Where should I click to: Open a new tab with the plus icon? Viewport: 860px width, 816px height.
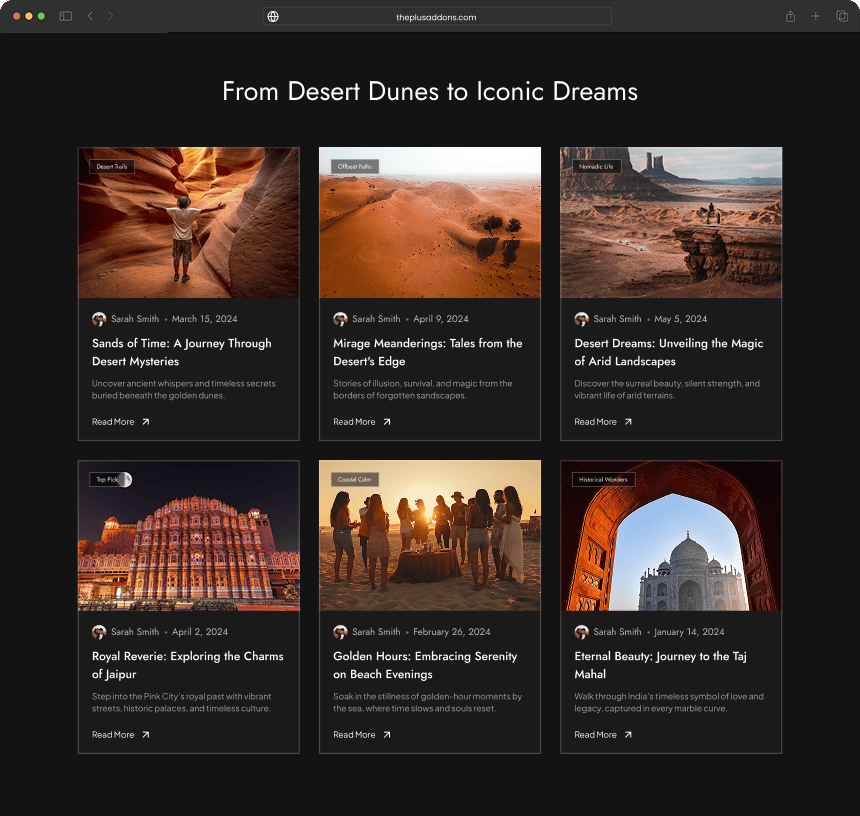coord(815,16)
